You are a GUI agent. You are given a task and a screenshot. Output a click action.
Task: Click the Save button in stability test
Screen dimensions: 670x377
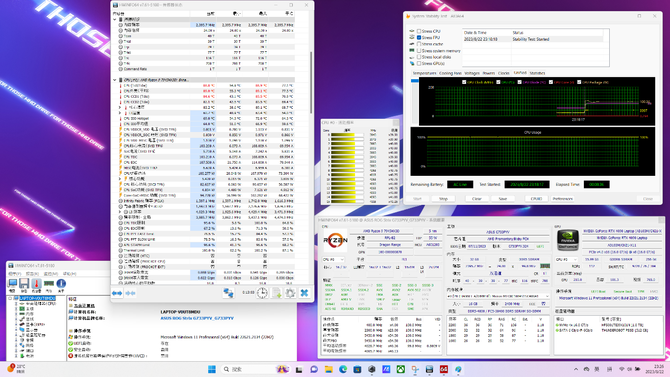click(x=502, y=199)
